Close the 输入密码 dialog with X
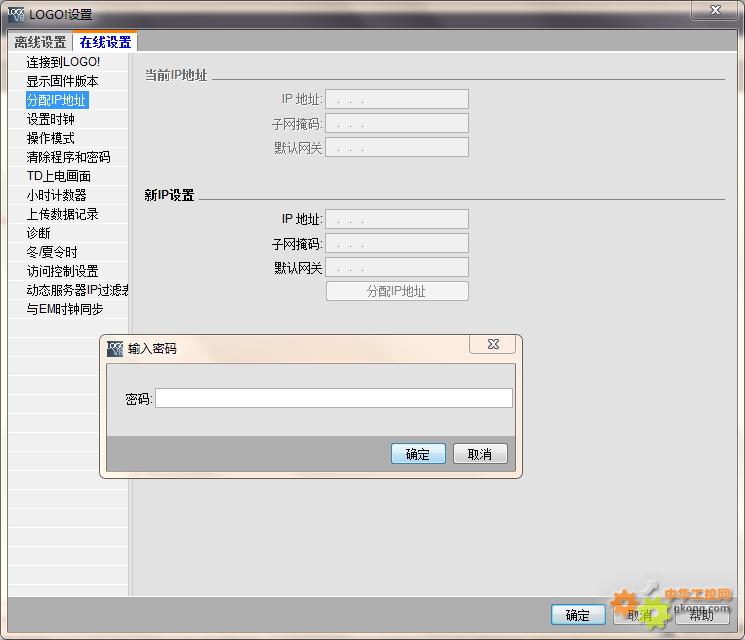Viewport: 745px width, 640px height. tap(493, 344)
